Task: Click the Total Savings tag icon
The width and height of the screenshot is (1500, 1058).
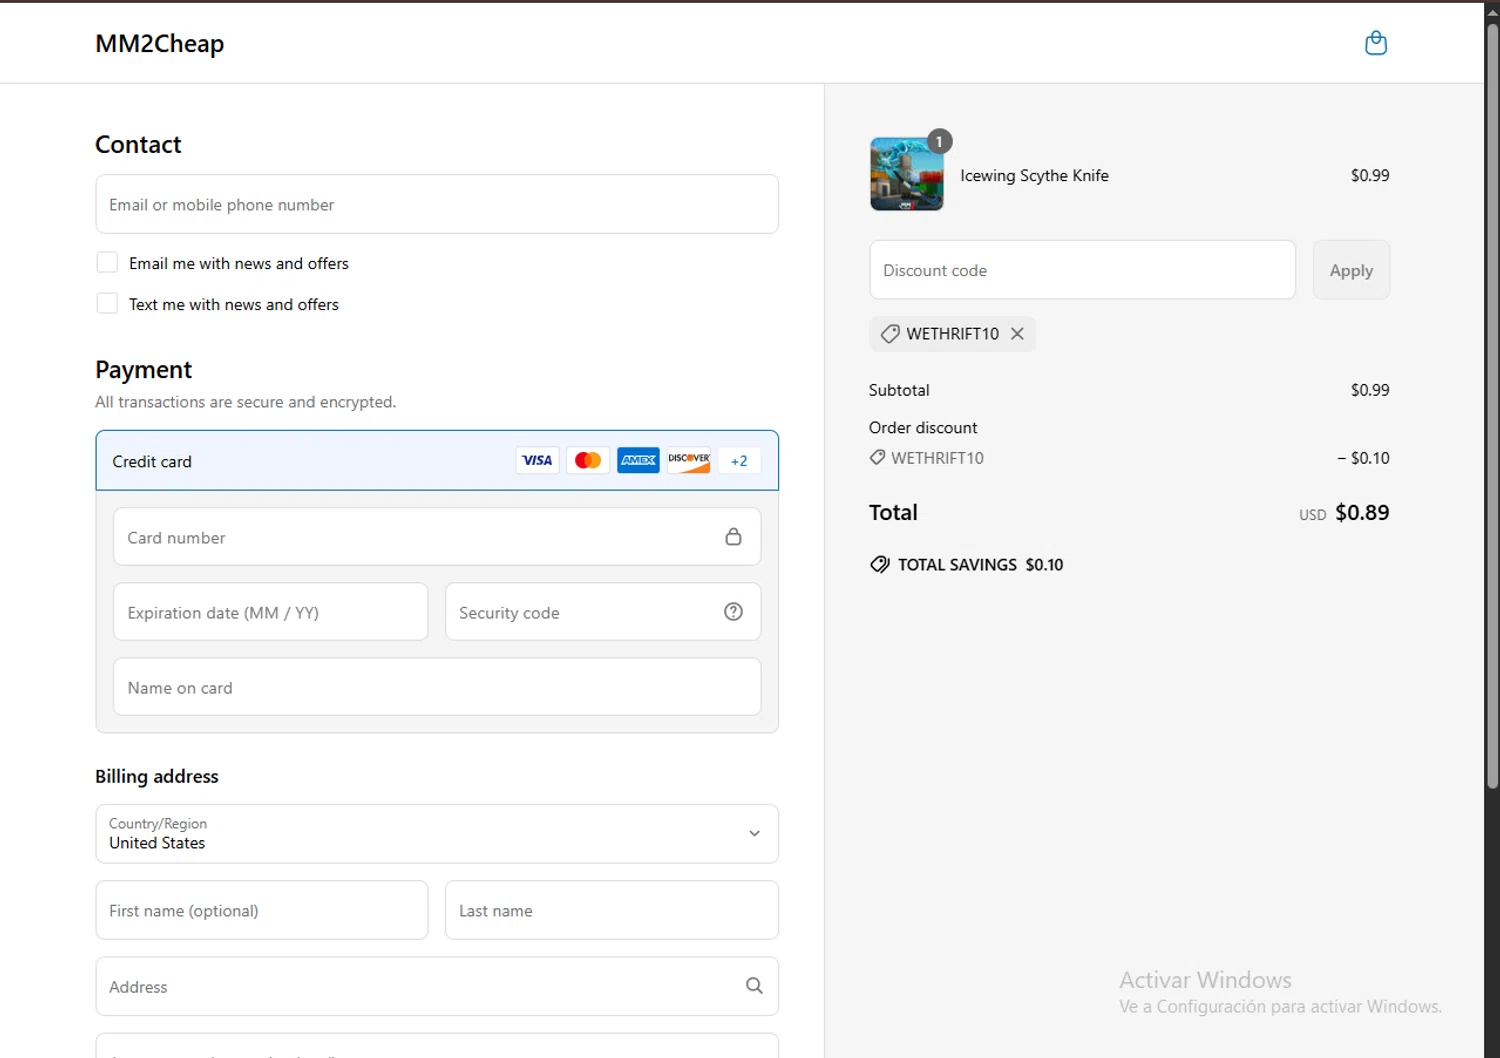Action: [x=879, y=564]
